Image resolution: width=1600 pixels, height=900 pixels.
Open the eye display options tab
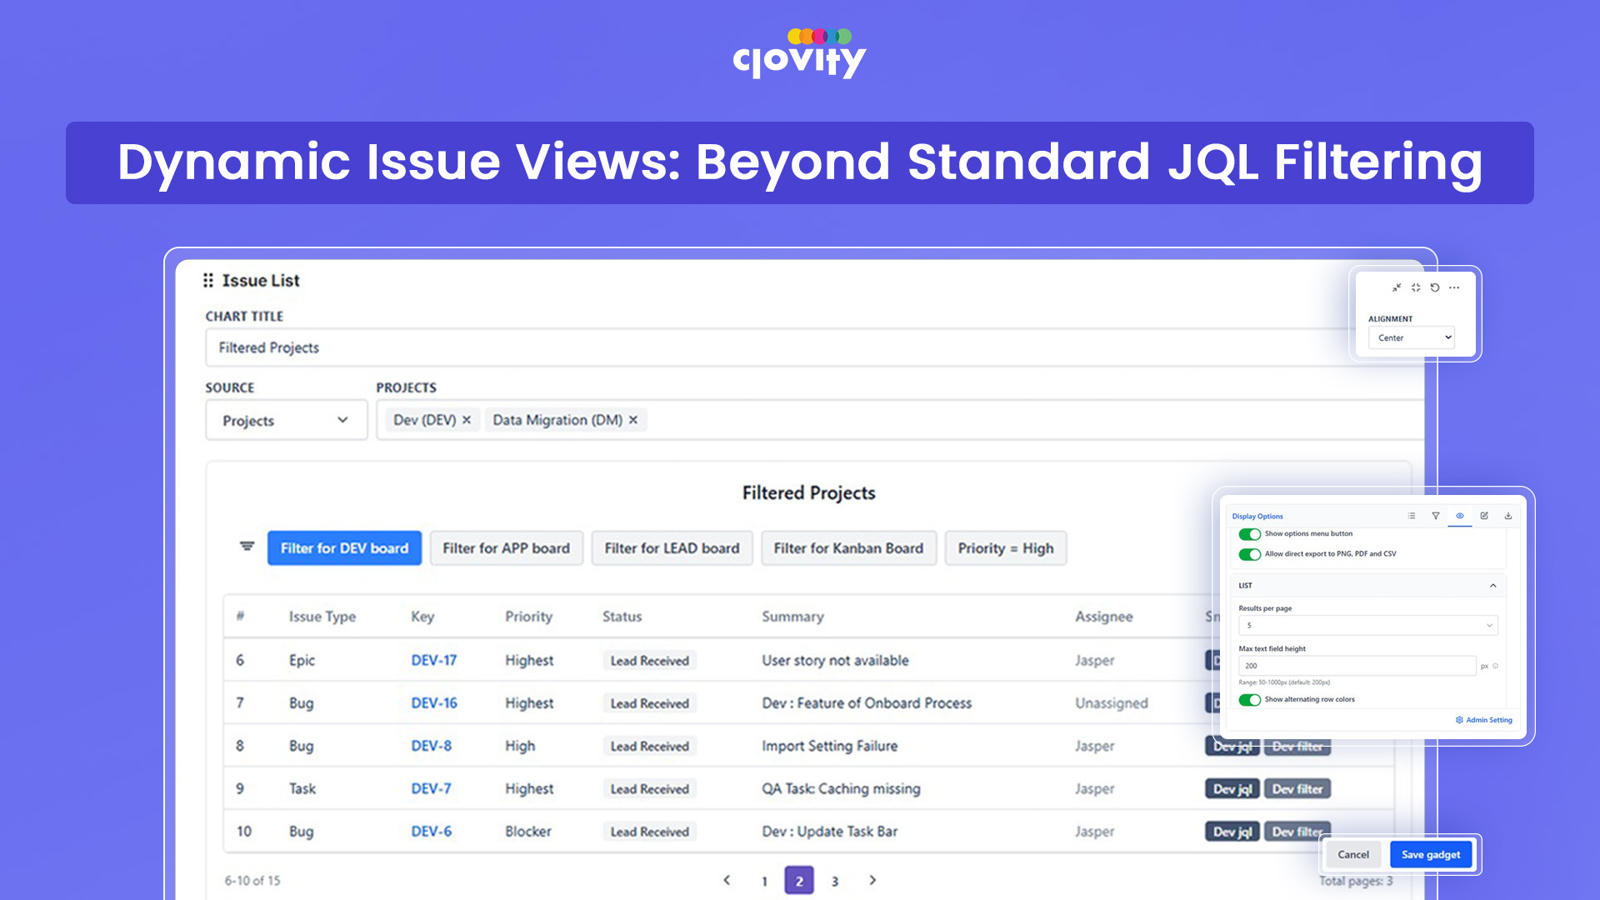click(x=1460, y=516)
